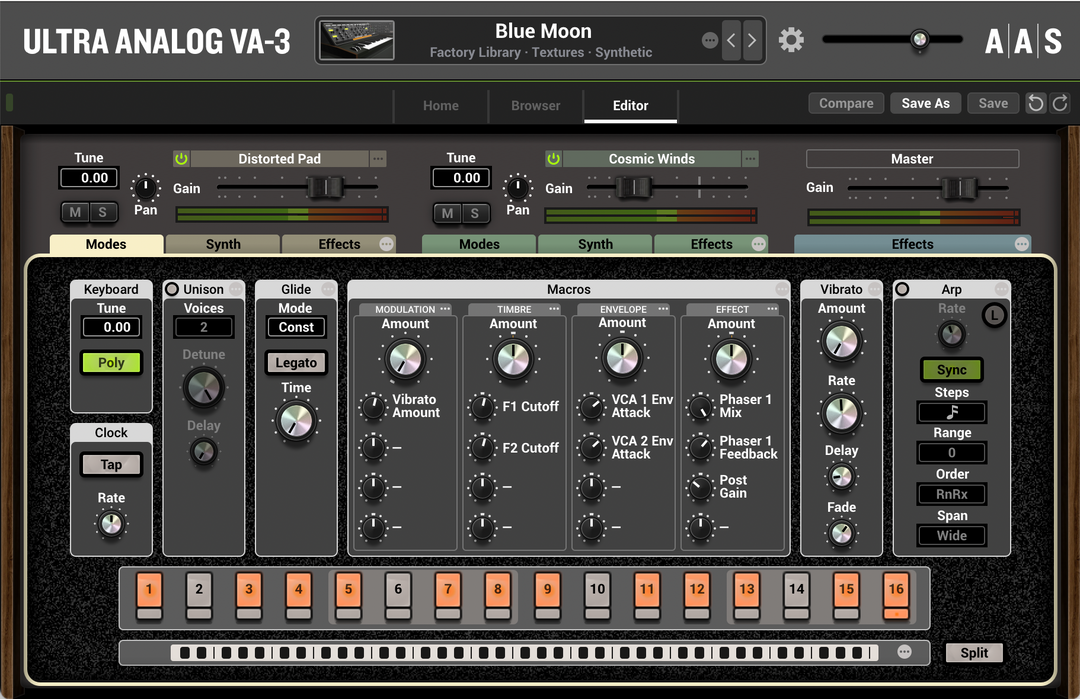The height and width of the screenshot is (699, 1080).
Task: Open Distorted Pad layer options menu
Action: (378, 159)
